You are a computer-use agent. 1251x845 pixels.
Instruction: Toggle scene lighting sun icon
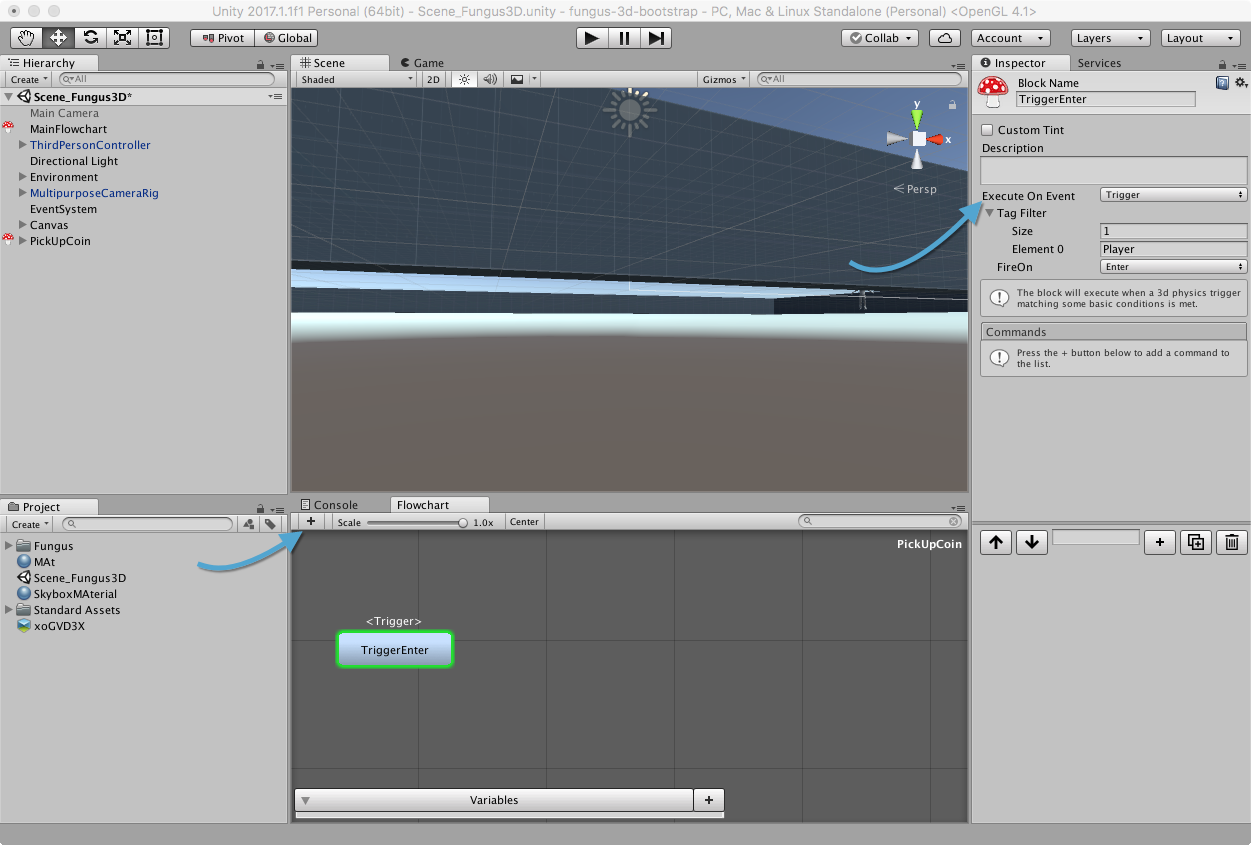(463, 79)
